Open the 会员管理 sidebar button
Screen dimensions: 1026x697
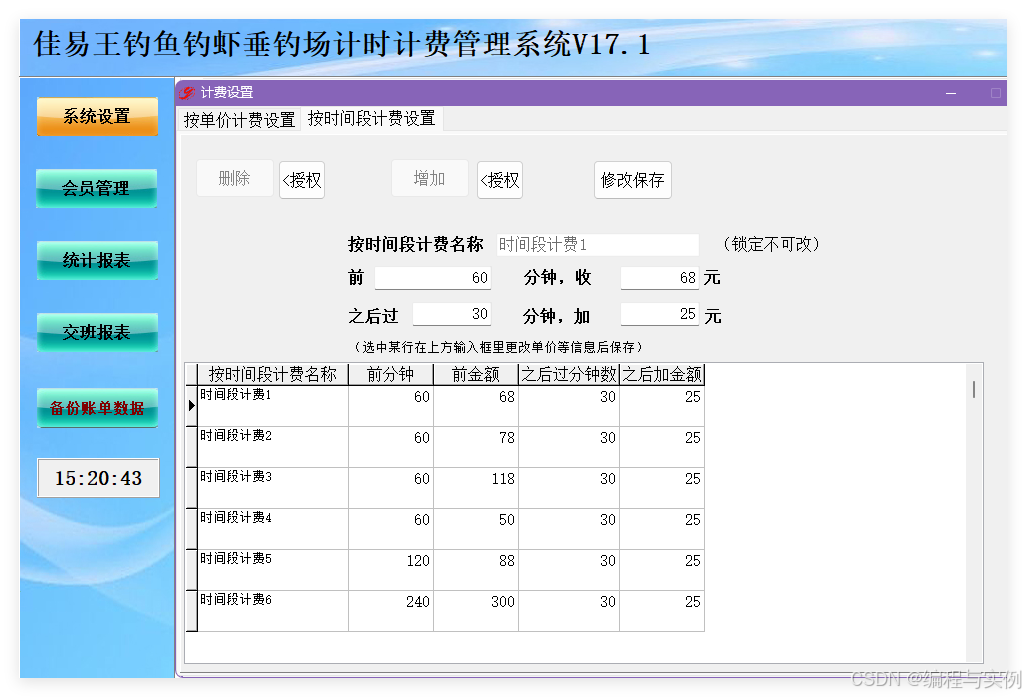(97, 188)
